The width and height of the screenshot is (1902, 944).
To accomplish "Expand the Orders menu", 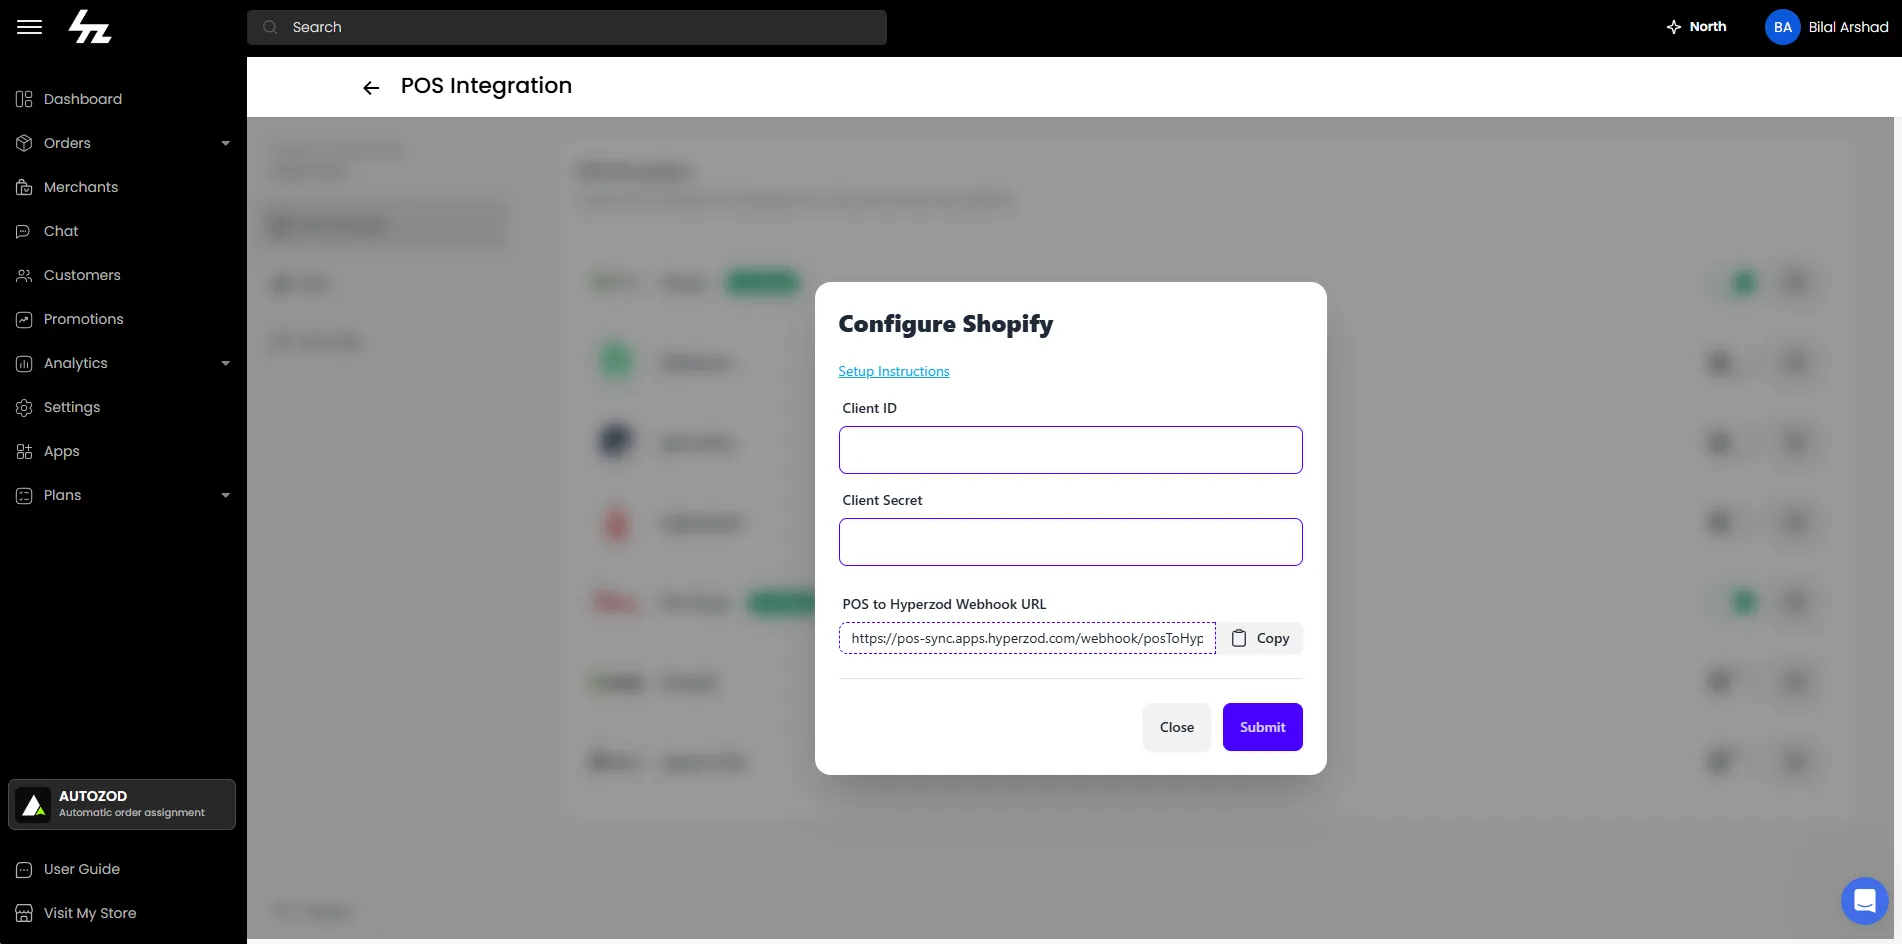I will pos(123,143).
